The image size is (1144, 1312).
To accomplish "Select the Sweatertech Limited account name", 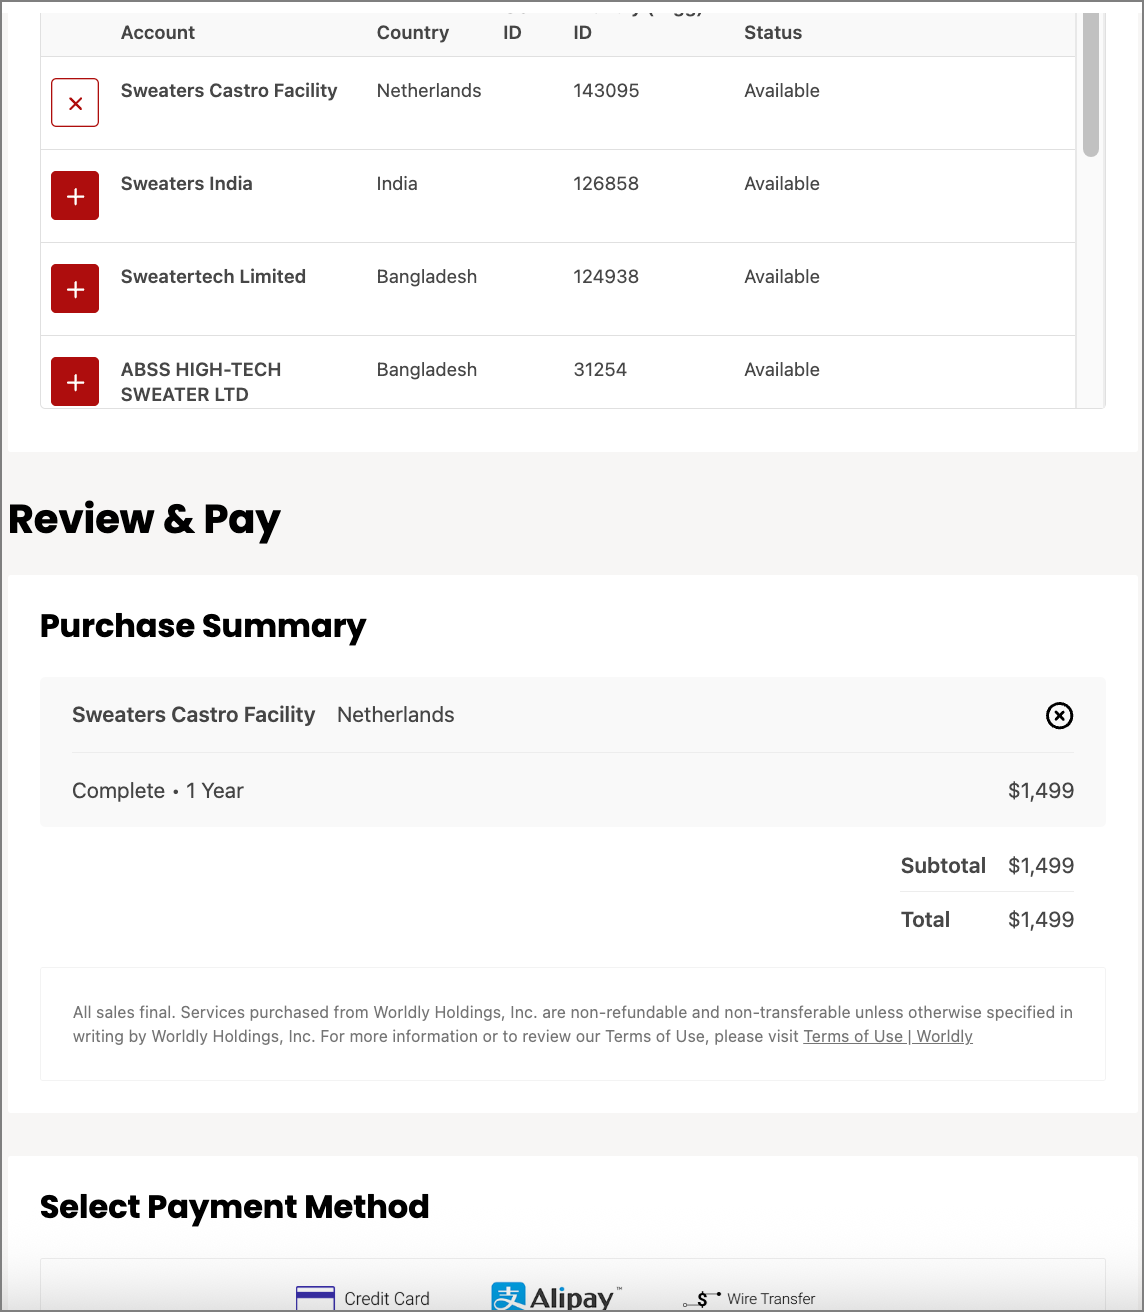I will click(x=213, y=277).
